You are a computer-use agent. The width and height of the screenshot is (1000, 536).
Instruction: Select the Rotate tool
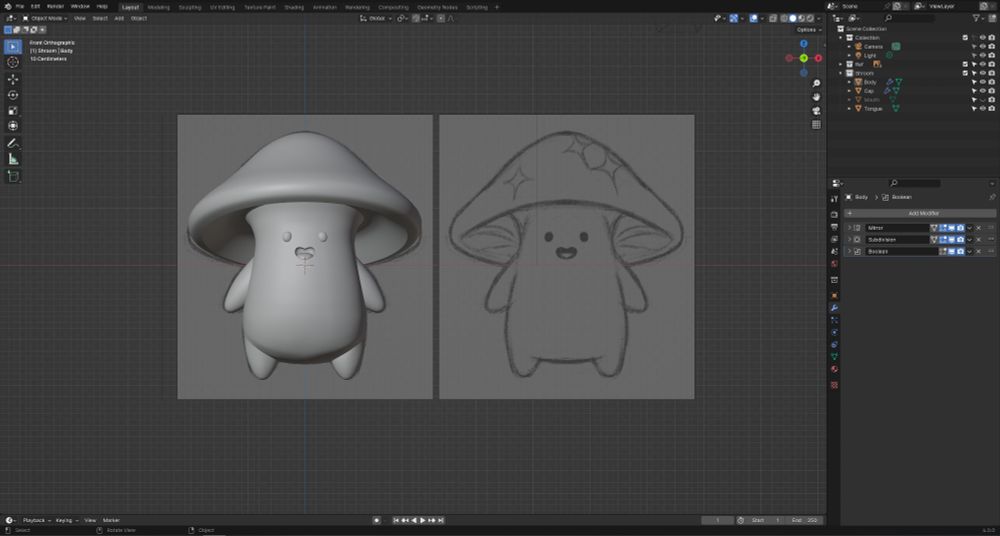[13, 95]
